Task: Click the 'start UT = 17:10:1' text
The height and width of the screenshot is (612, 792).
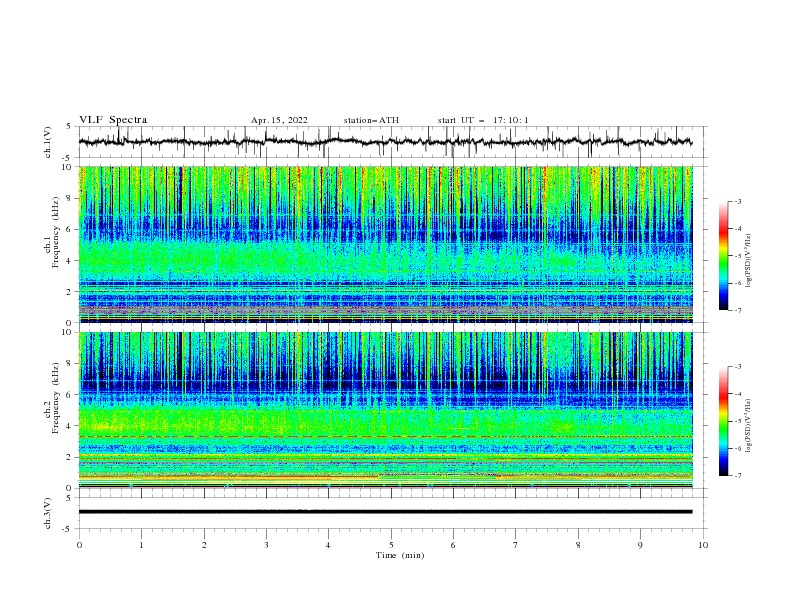Action: click(x=482, y=120)
